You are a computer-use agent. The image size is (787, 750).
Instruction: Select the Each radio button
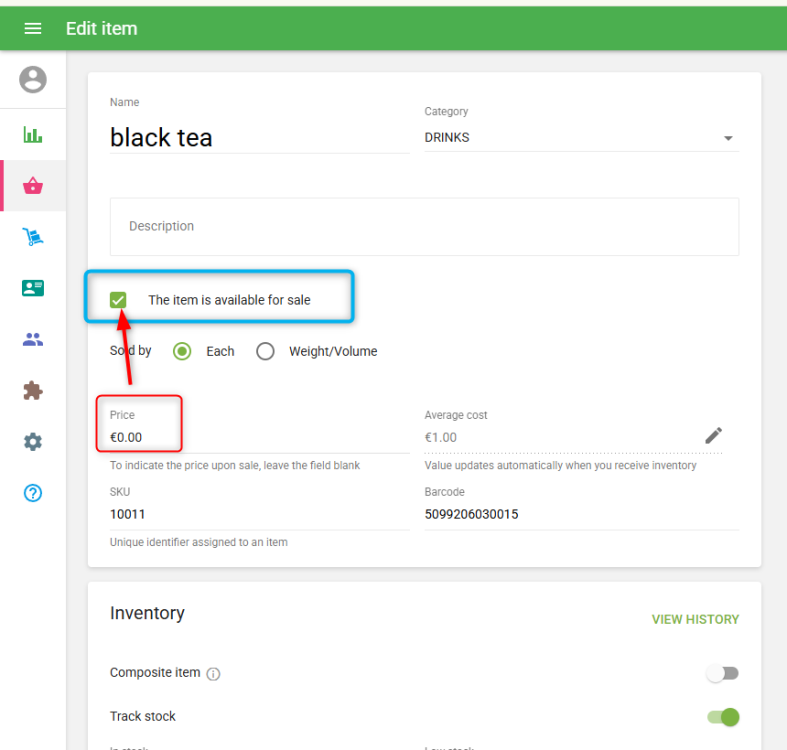(x=182, y=351)
